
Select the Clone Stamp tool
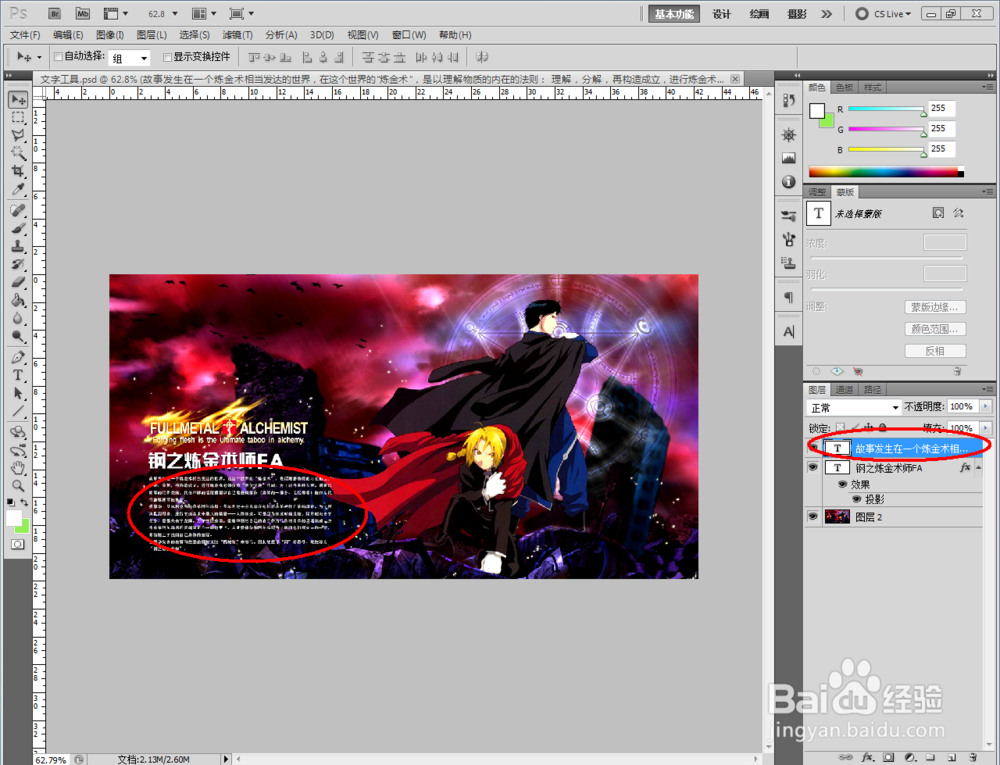click(18, 246)
